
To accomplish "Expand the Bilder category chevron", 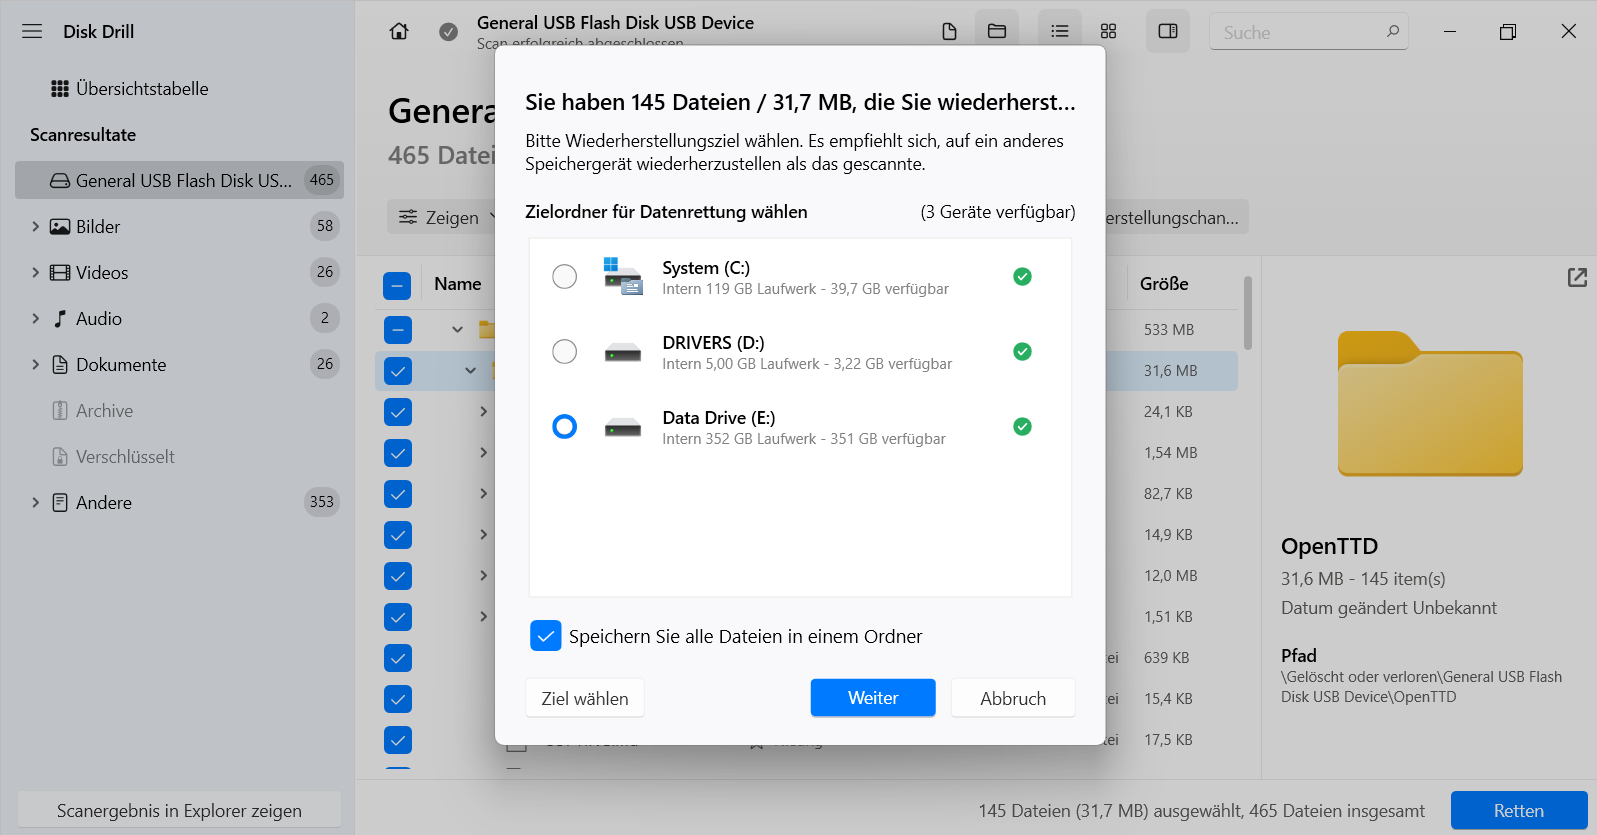I will tap(35, 227).
